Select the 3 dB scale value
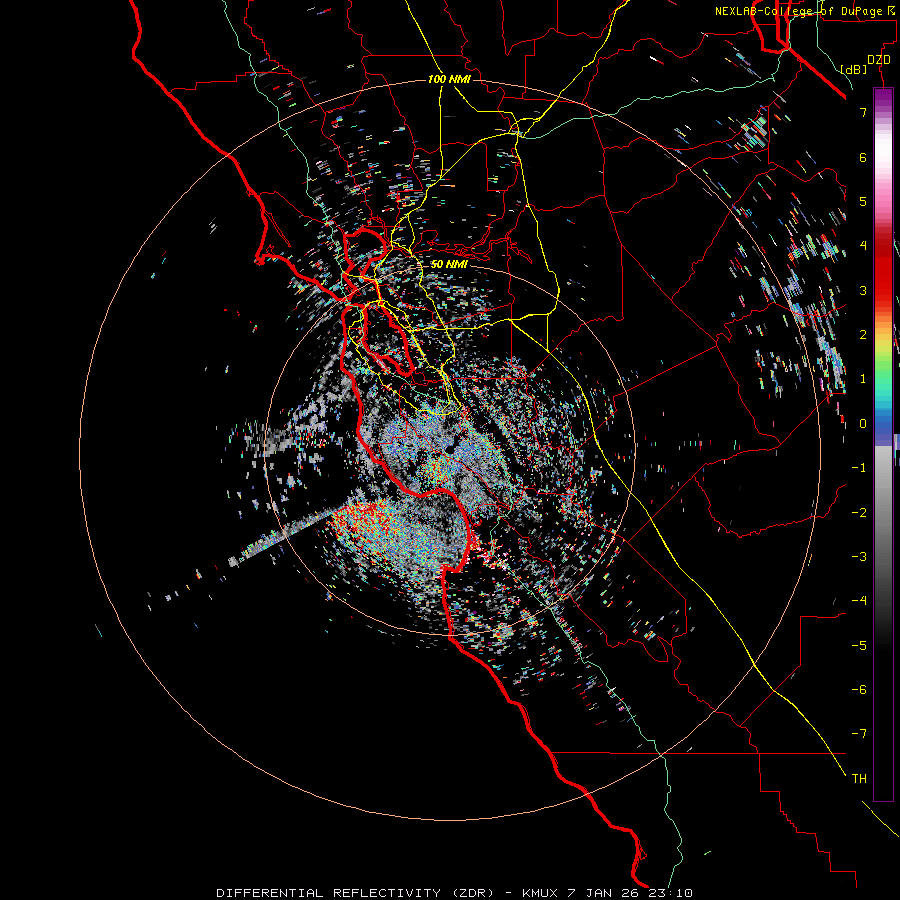Image resolution: width=900 pixels, height=900 pixels. coord(863,290)
